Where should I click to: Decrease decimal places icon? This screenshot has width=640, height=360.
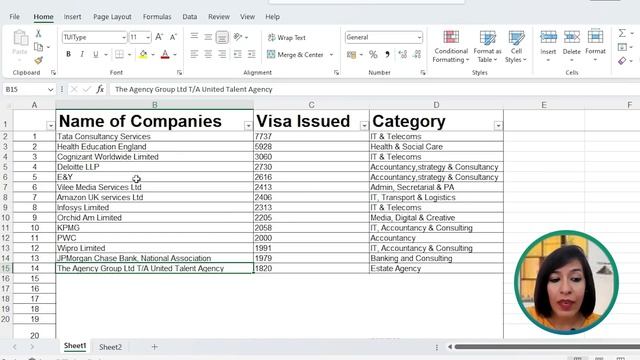pyautogui.click(x=417, y=54)
